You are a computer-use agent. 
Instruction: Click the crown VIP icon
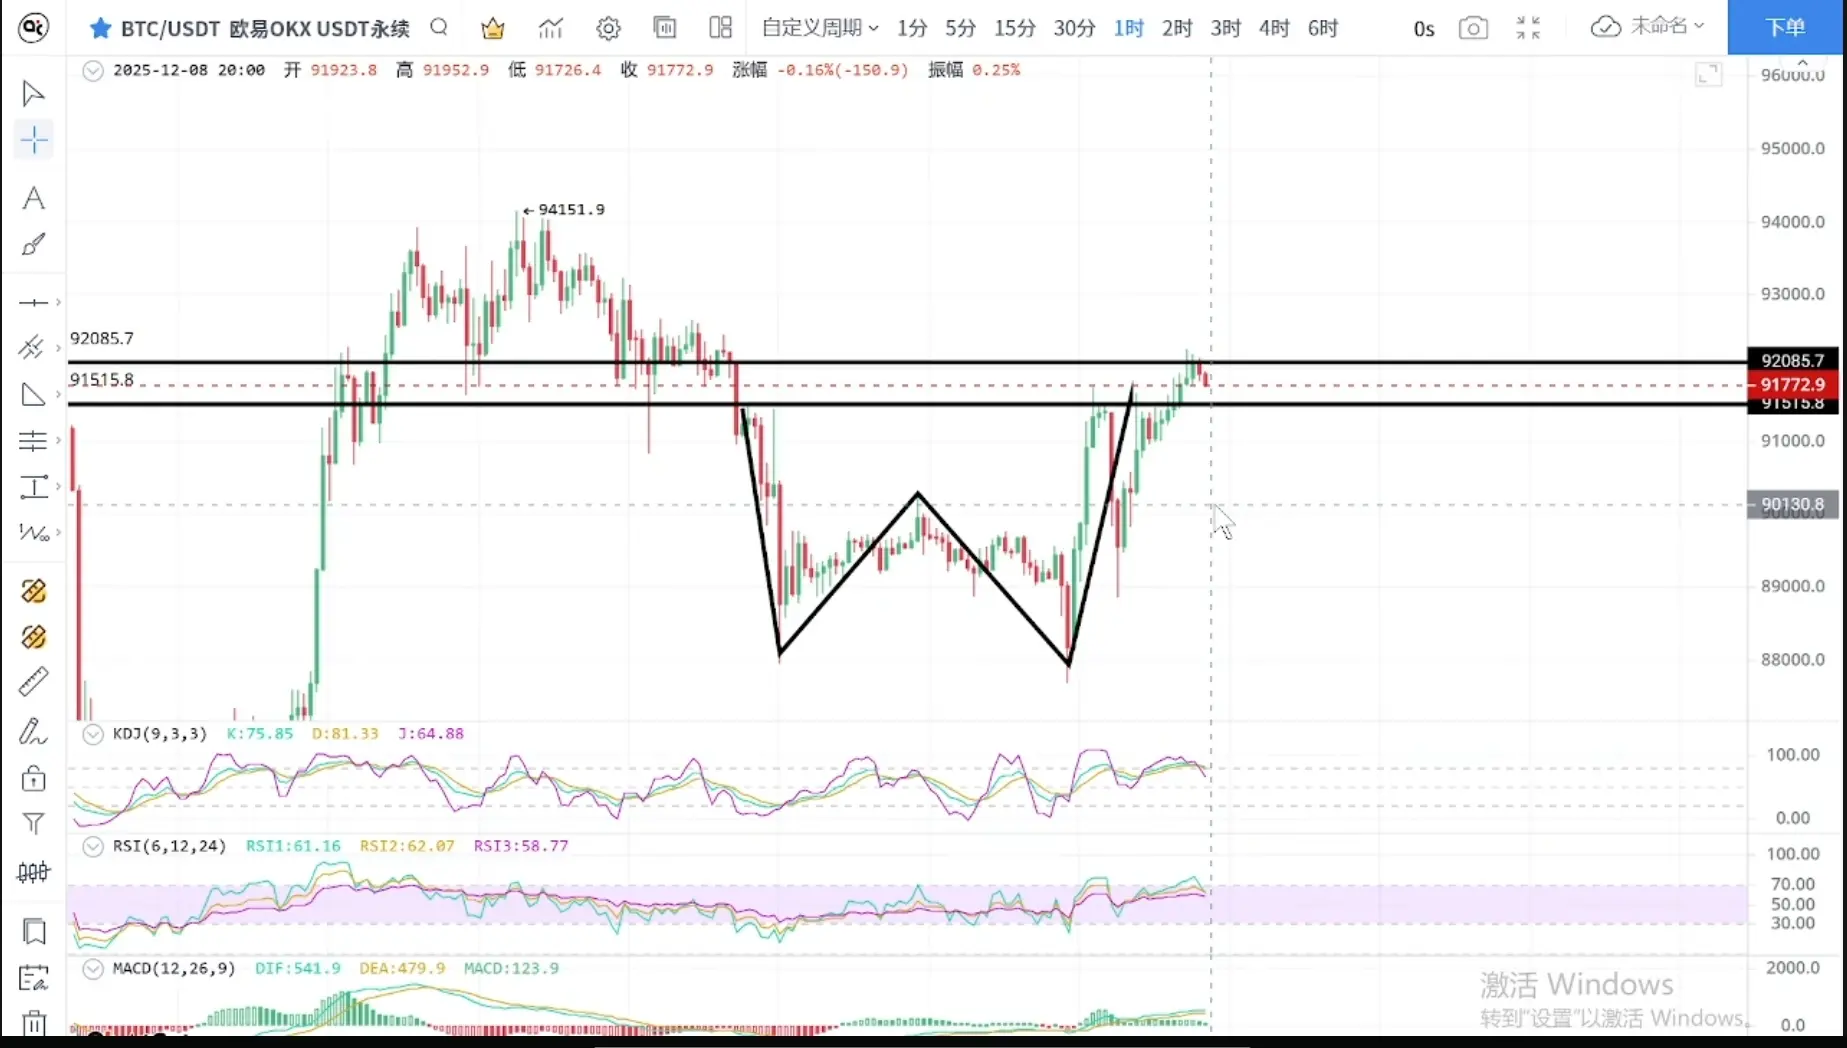[x=493, y=28]
